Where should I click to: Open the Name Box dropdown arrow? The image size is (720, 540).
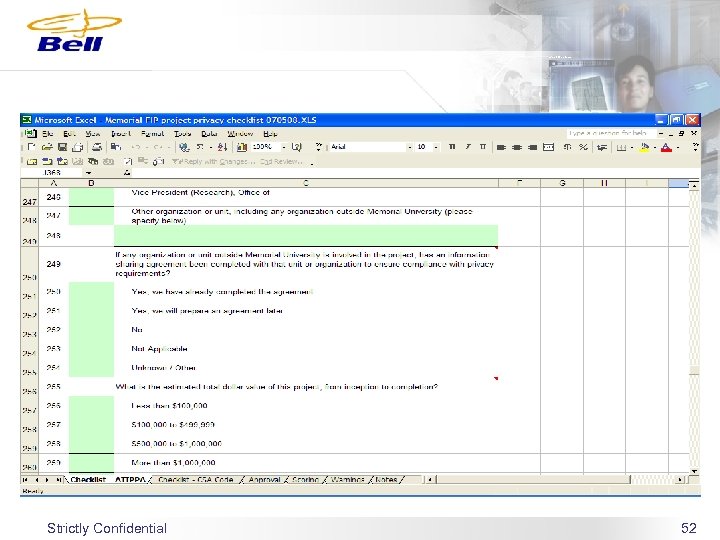[88, 173]
